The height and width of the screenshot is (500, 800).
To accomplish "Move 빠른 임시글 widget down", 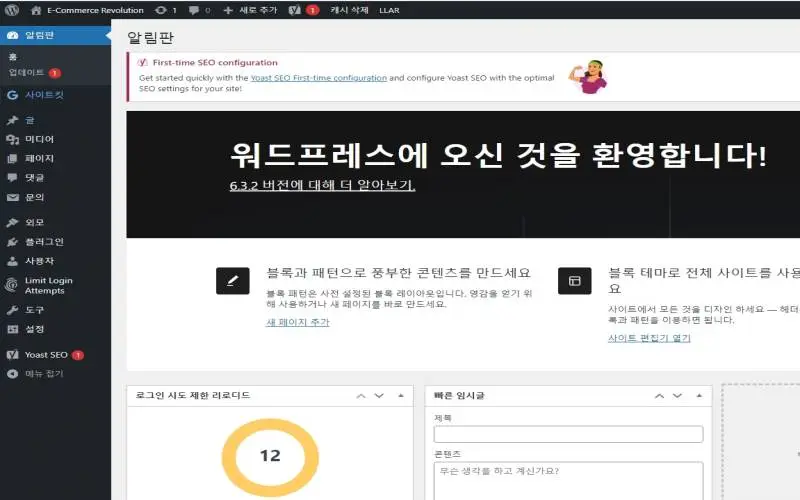I will point(678,396).
